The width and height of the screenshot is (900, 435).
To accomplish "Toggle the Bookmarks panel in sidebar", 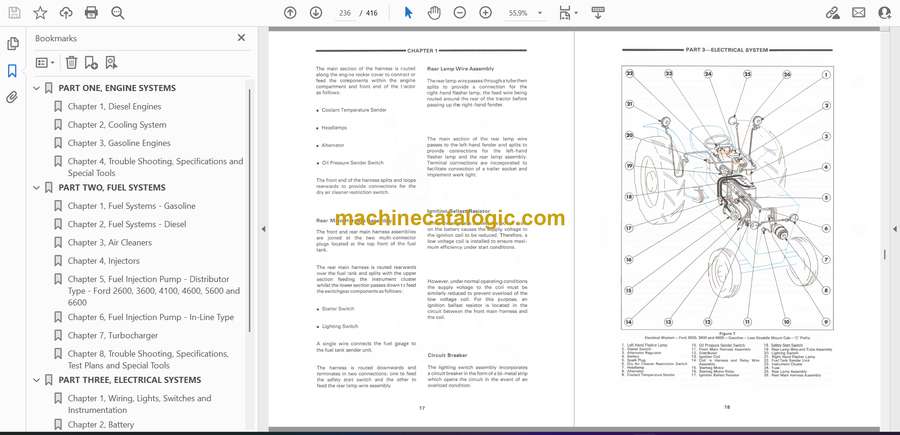I will click(x=12, y=71).
